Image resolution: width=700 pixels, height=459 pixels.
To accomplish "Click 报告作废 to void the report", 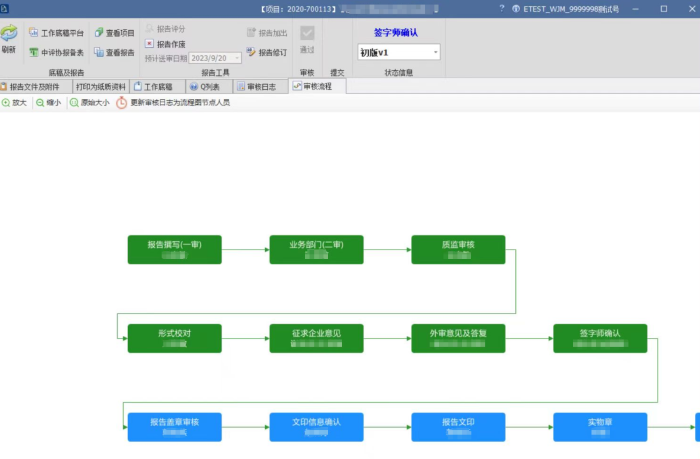I will click(x=165, y=44).
